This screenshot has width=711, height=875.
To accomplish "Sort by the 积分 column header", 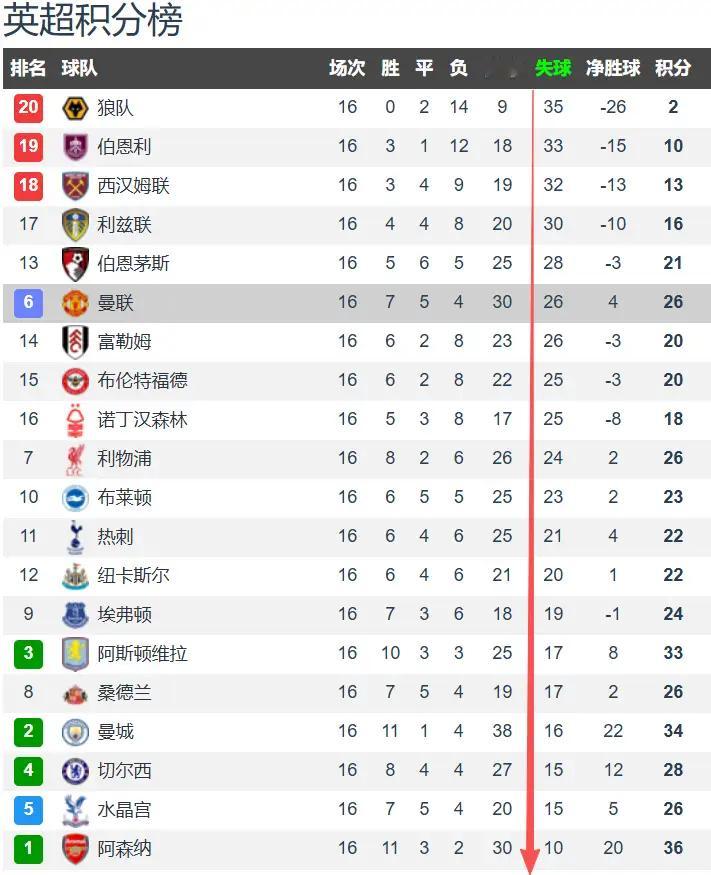I will coord(673,68).
